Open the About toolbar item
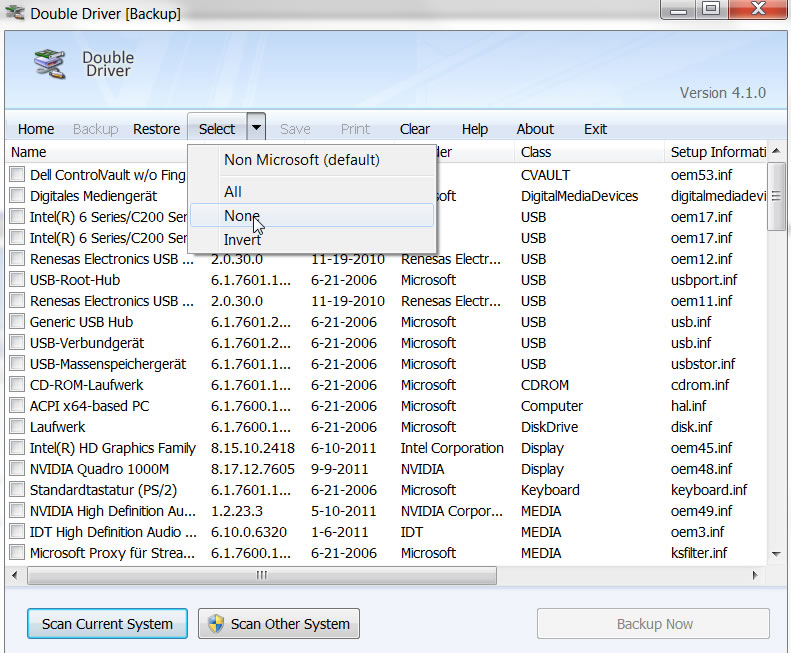 click(535, 129)
